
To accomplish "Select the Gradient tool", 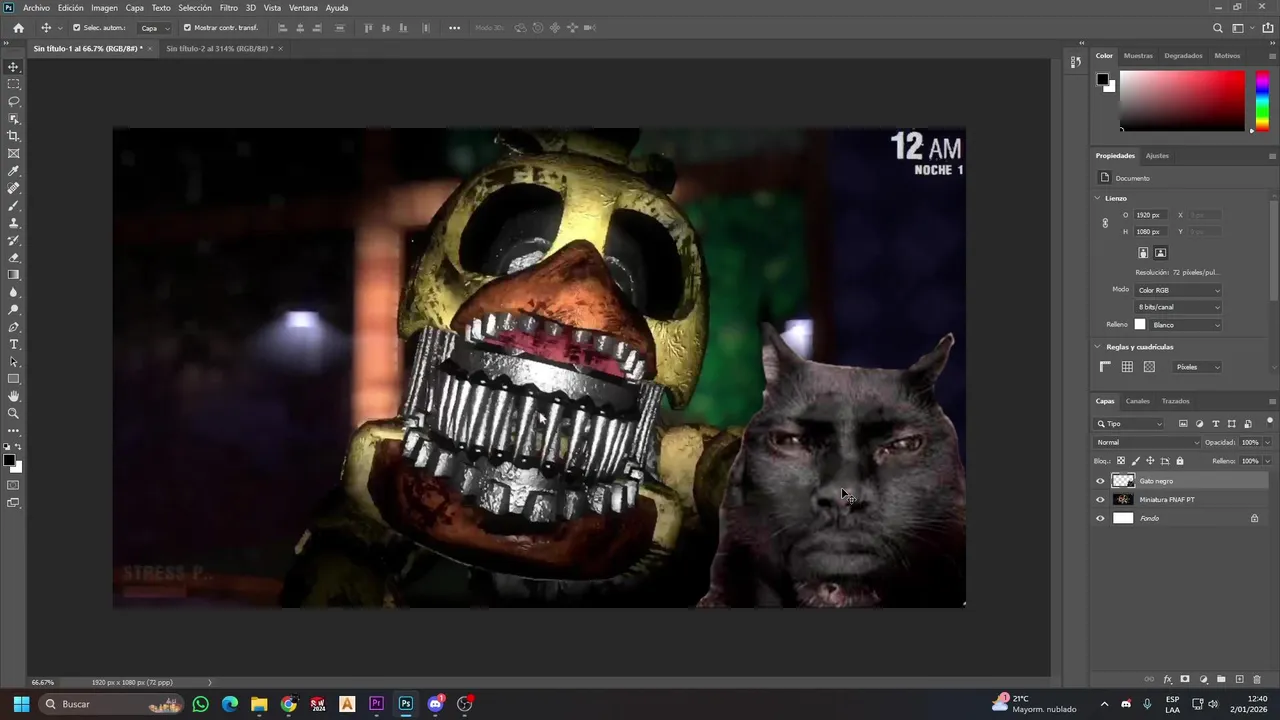I will 13,275.
